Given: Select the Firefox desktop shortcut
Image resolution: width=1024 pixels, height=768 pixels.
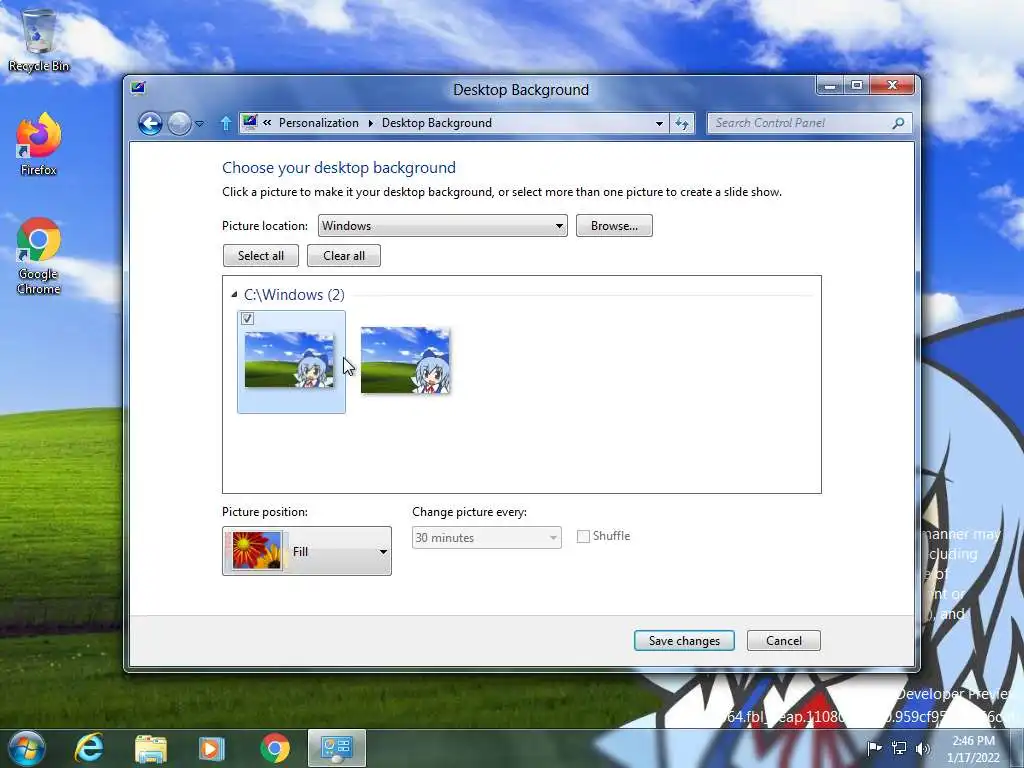Looking at the screenshot, I should (39, 145).
